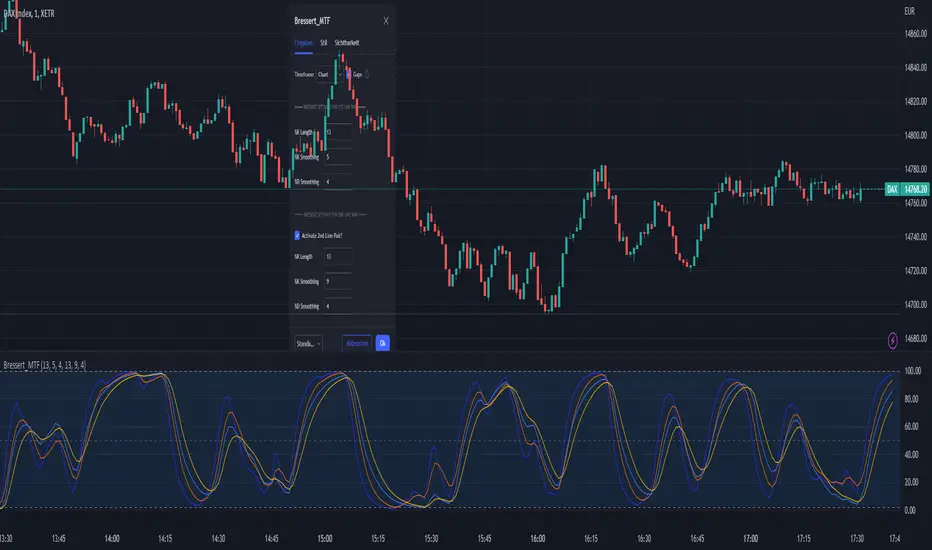Switch to the Eingaben tab
Screen dimensions: 932x550
pos(303,44)
